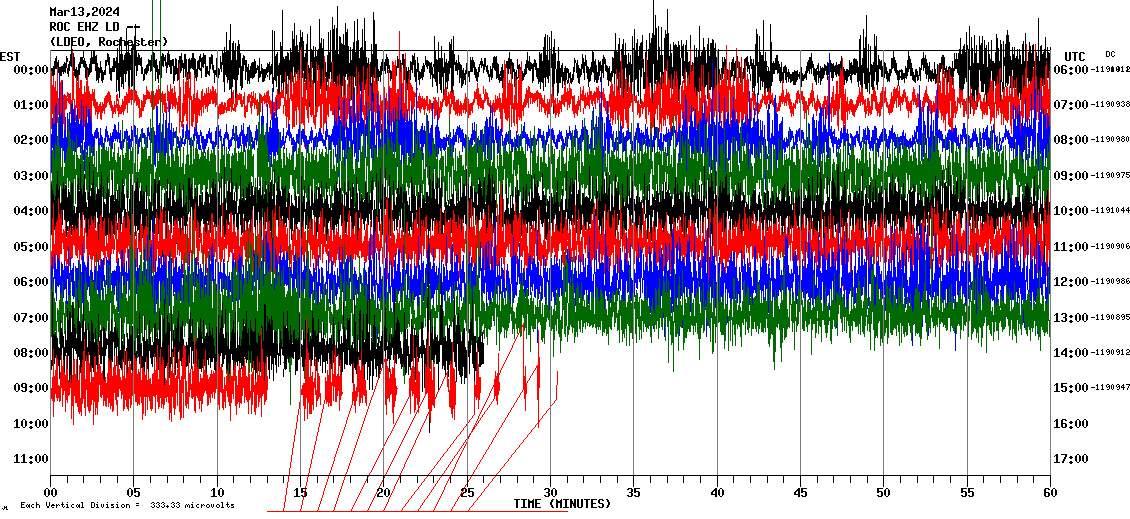Select the DC offset value -1190947
This screenshot has width=1130, height=519.
click(1112, 388)
